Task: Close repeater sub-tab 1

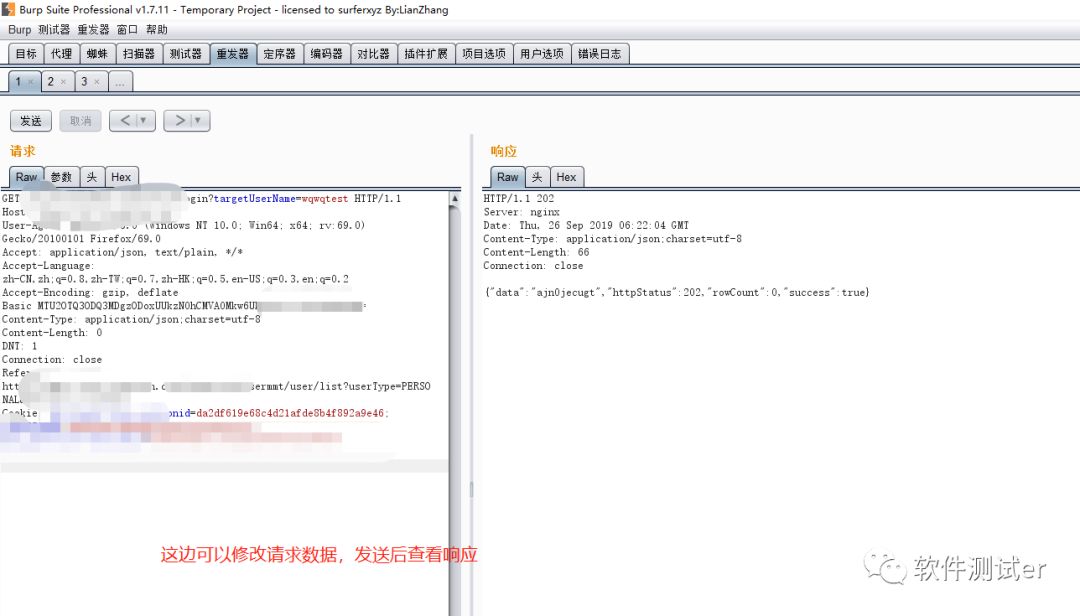Action: (x=30, y=82)
